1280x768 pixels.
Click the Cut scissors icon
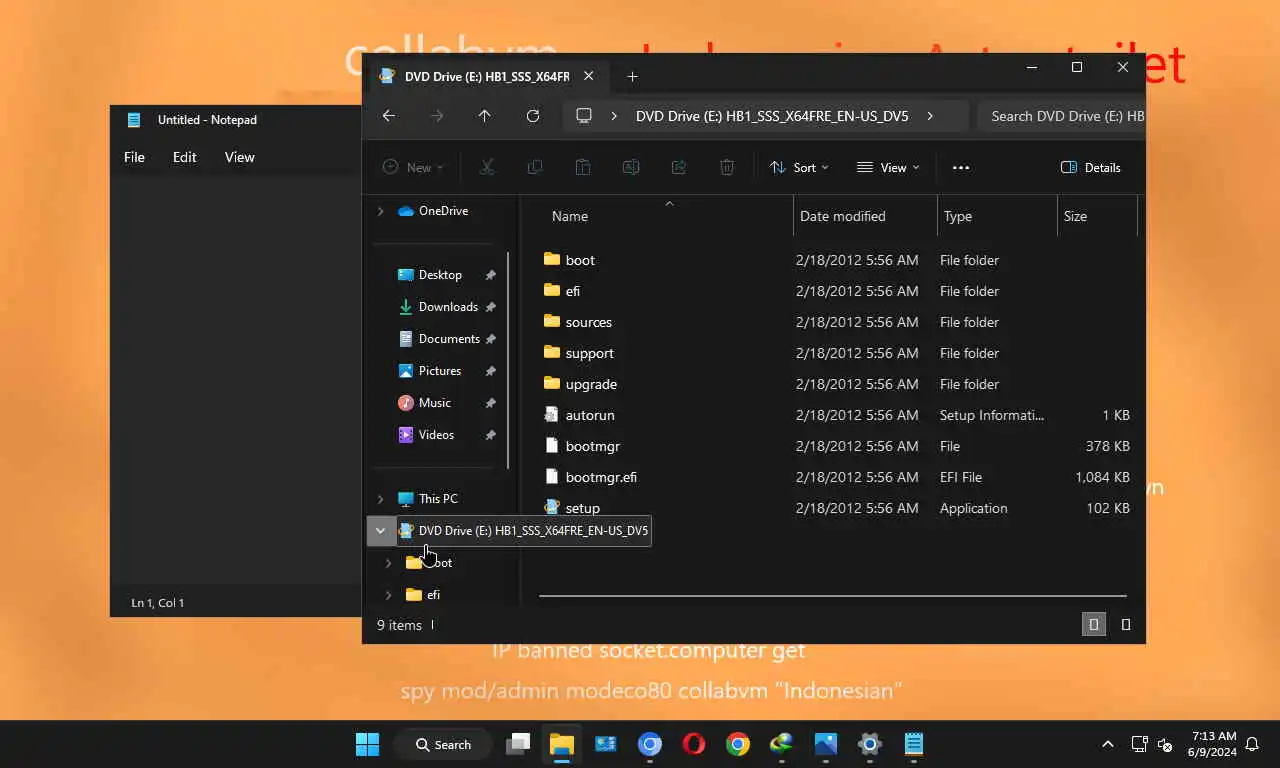487,167
